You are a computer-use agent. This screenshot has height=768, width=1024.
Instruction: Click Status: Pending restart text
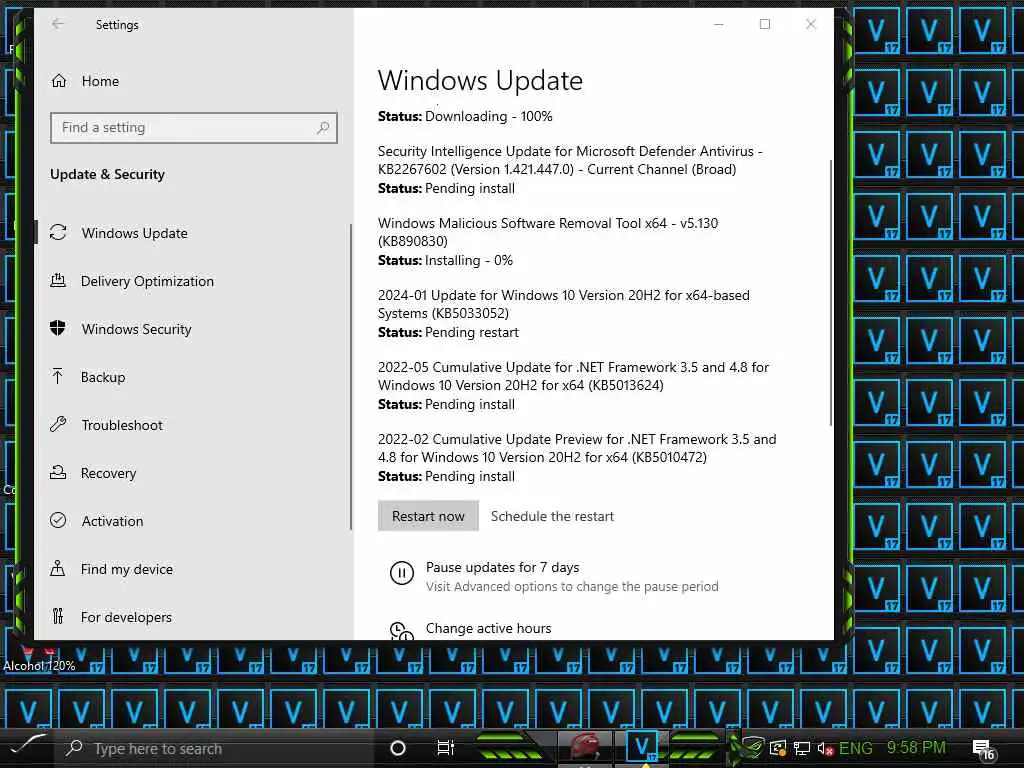pyautogui.click(x=448, y=332)
